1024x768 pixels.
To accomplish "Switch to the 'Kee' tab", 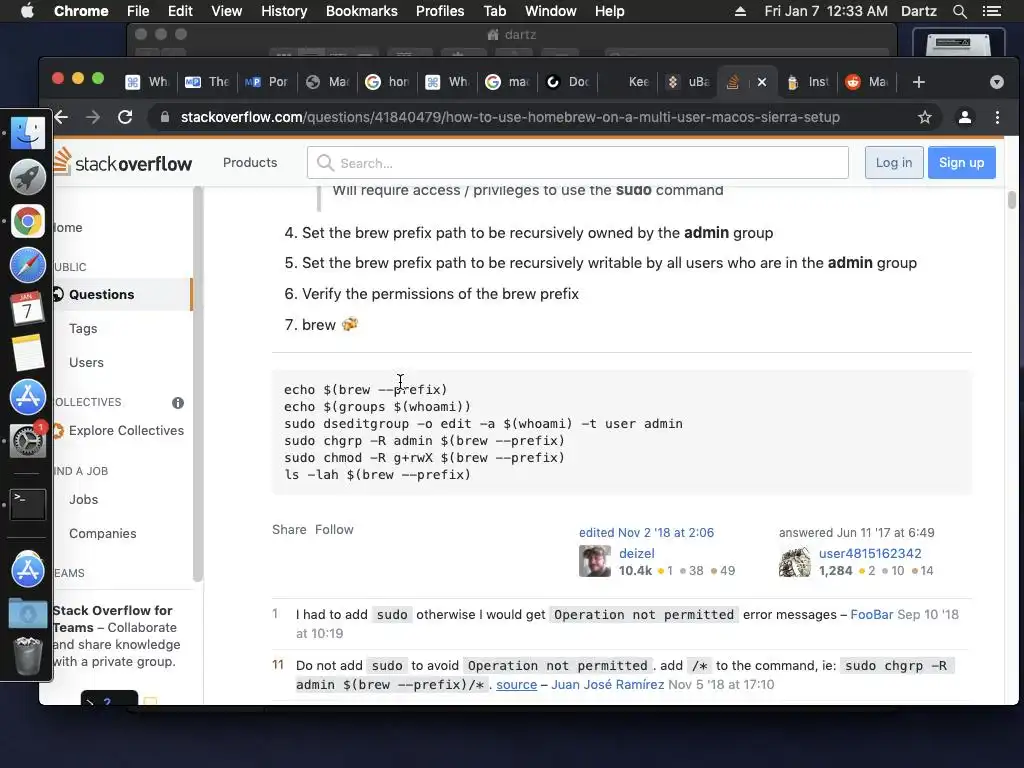I will (628, 82).
